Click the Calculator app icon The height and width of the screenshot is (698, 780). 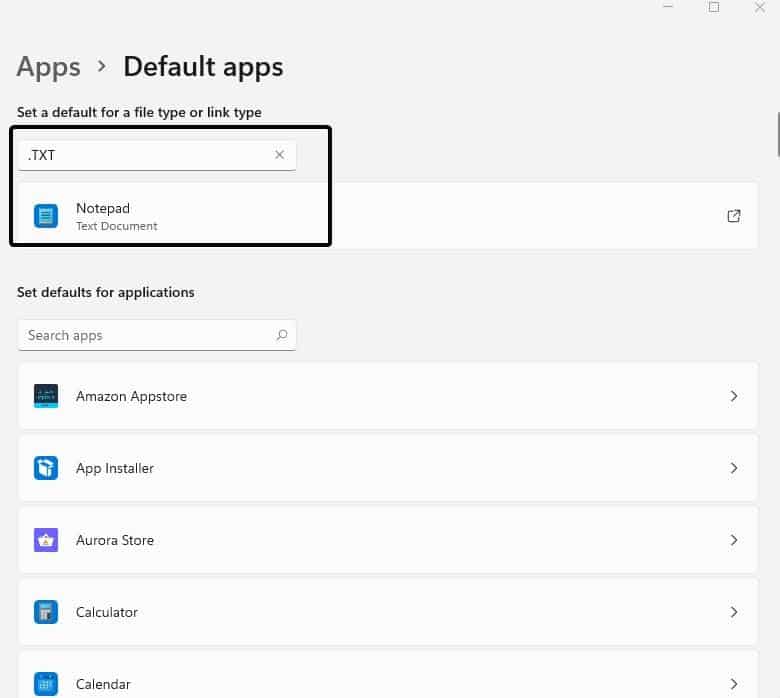coord(46,612)
